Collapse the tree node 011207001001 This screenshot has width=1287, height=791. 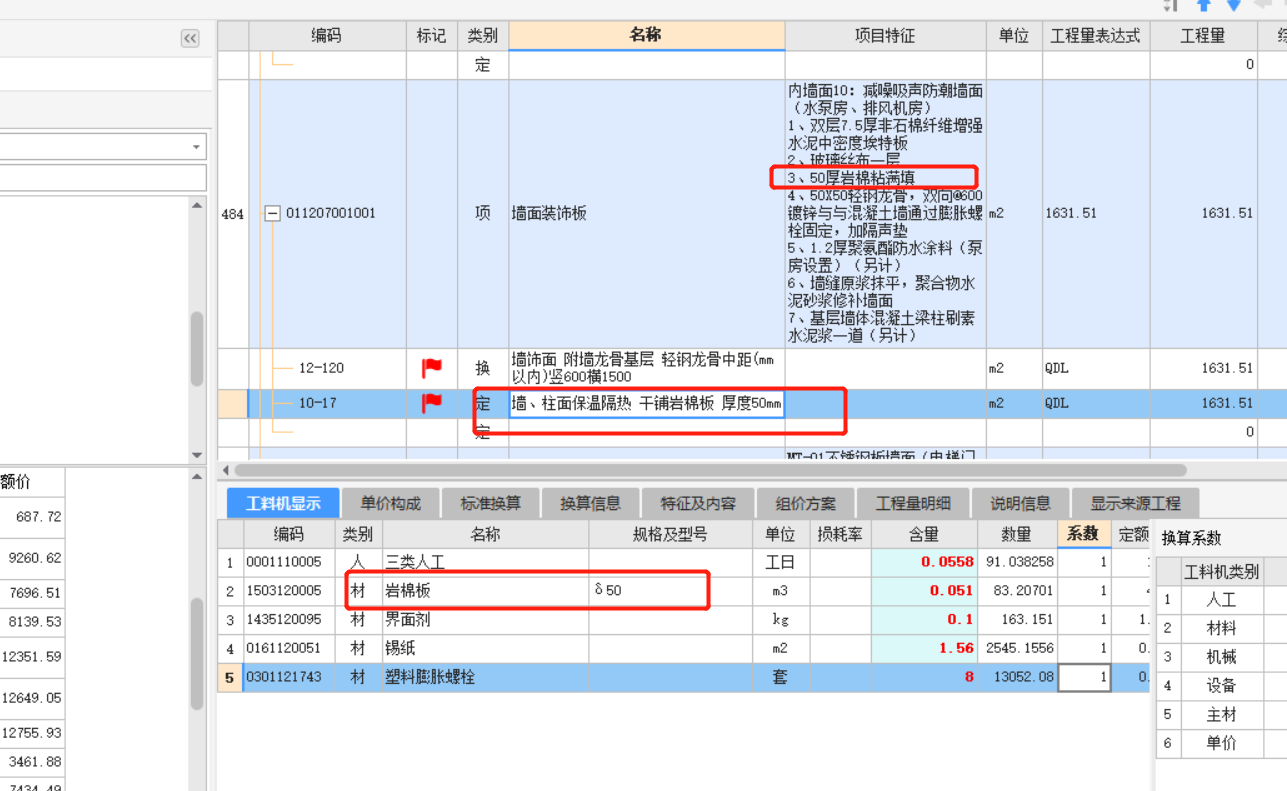pyautogui.click(x=272, y=213)
